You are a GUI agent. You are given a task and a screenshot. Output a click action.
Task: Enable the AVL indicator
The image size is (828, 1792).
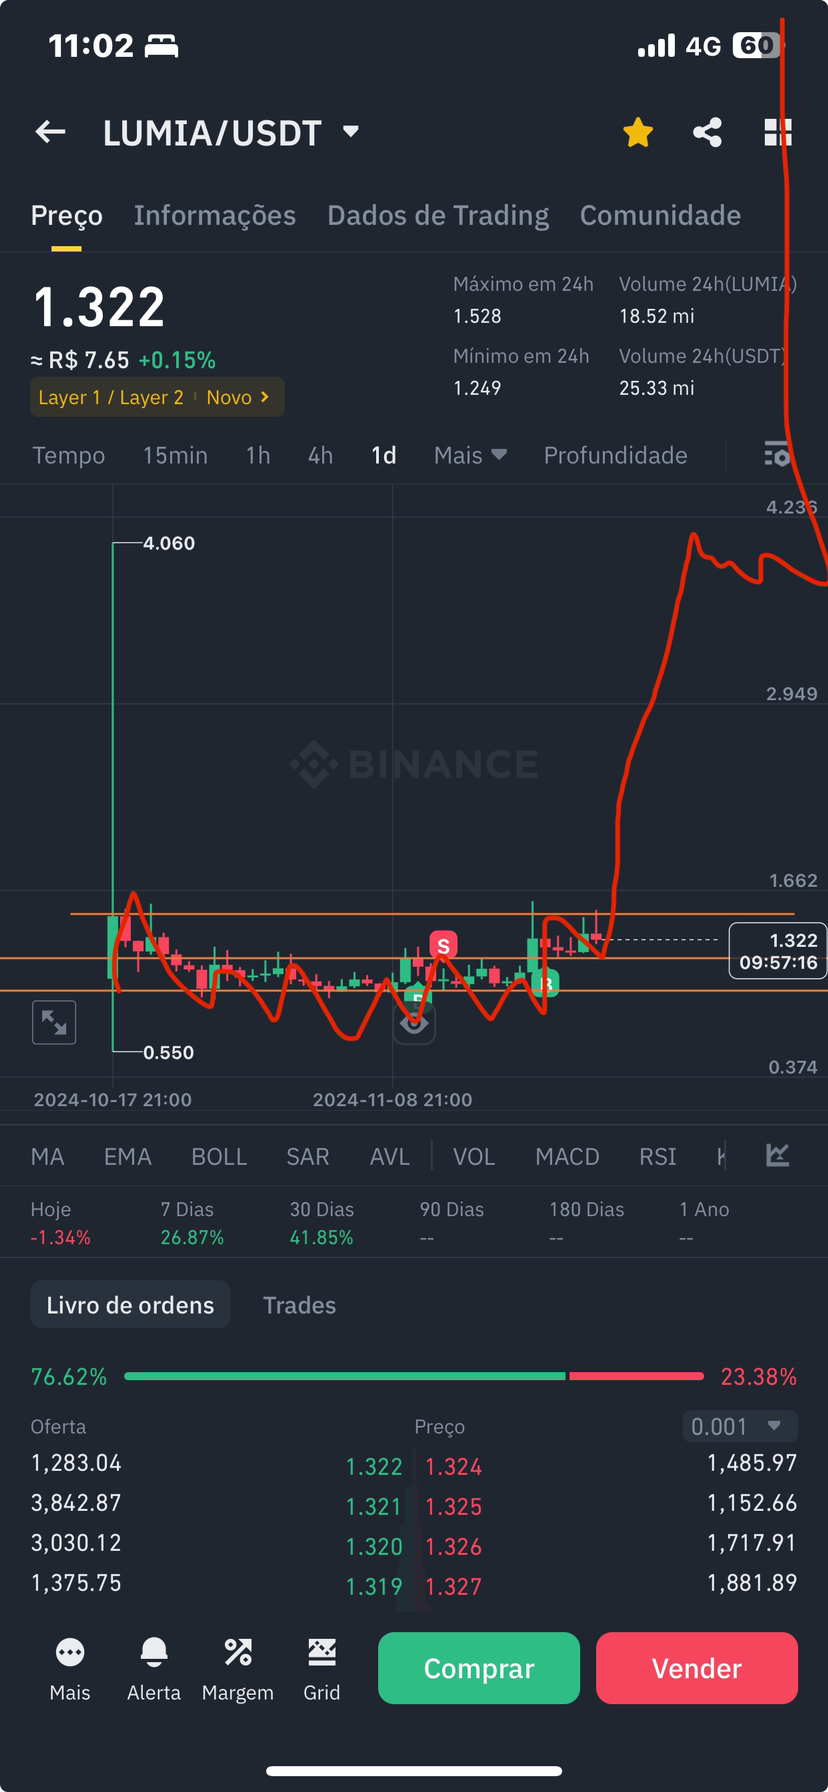tap(390, 1156)
